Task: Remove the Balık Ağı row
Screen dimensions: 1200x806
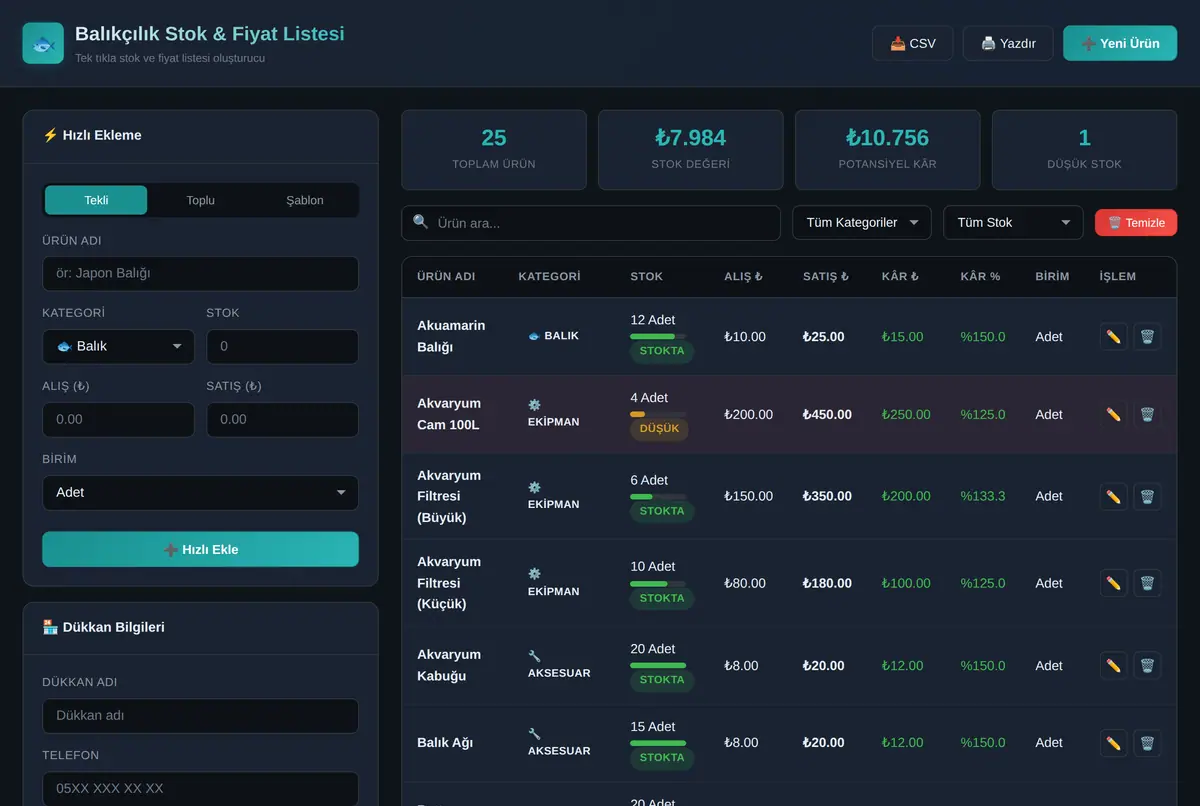Action: coord(1147,743)
